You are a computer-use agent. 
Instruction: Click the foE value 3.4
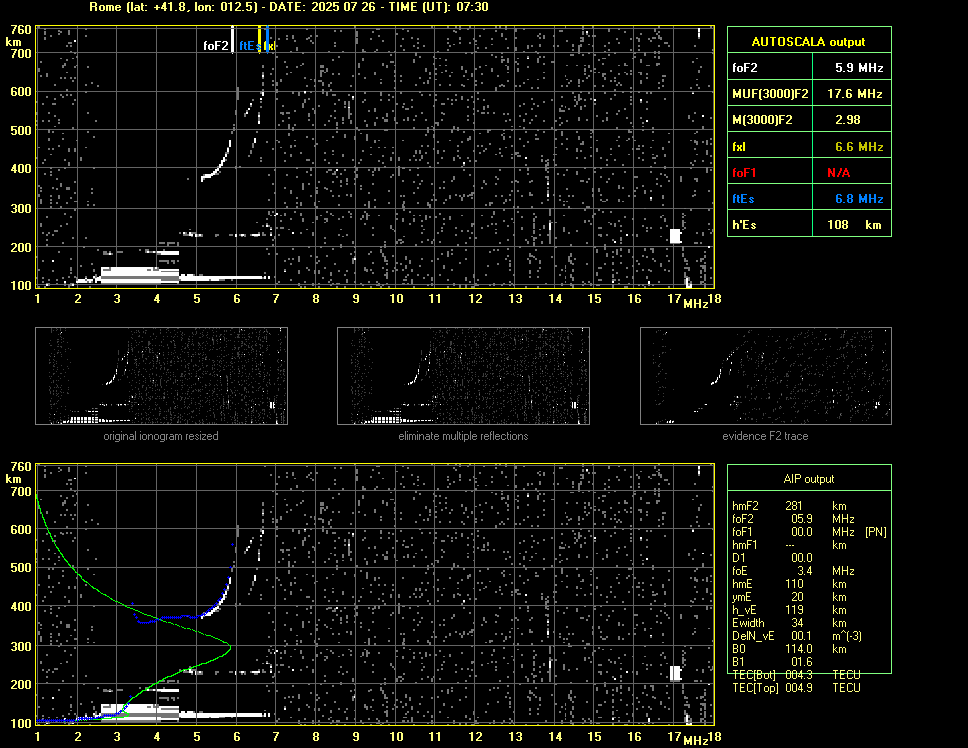pos(805,571)
